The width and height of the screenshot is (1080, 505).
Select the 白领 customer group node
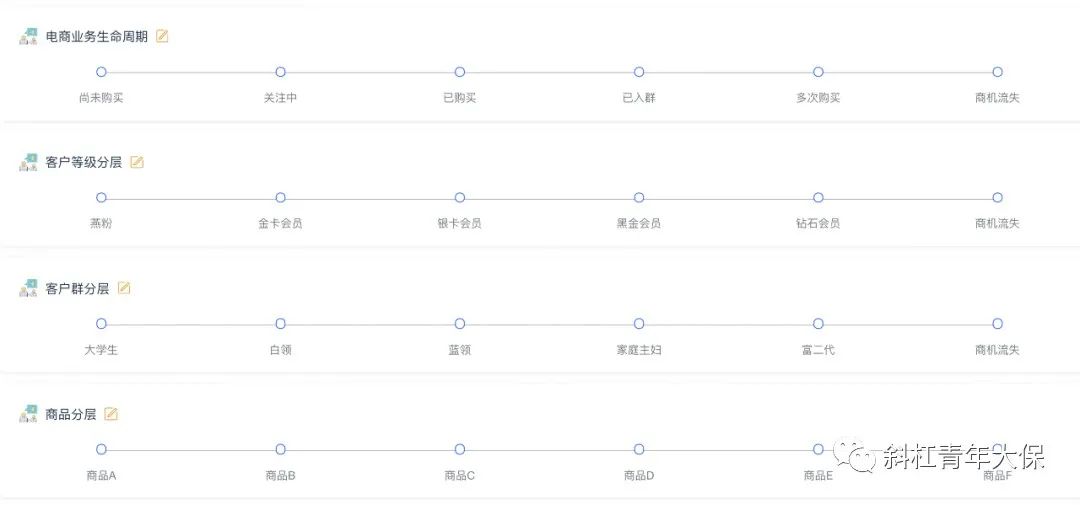(x=280, y=324)
